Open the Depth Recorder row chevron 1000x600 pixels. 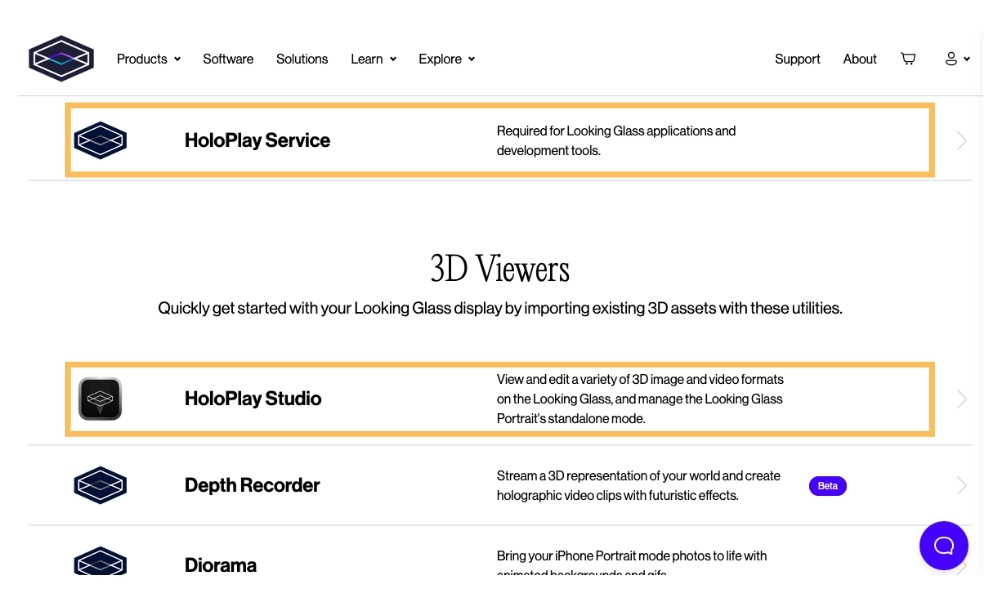coord(962,485)
